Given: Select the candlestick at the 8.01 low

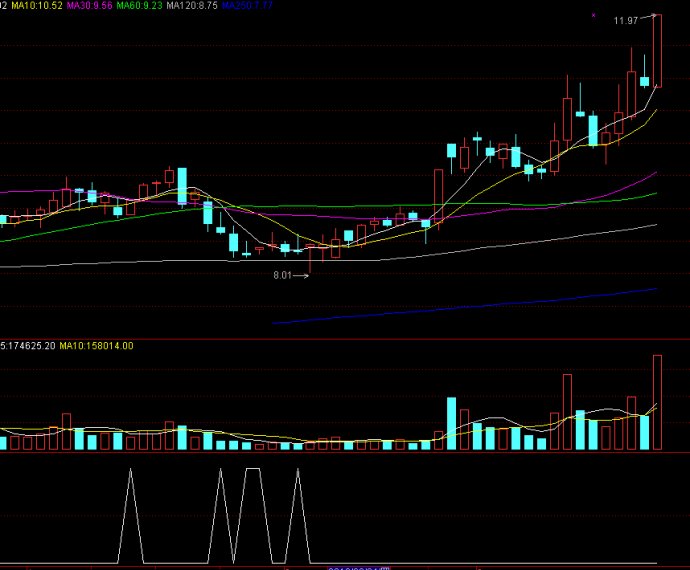Looking at the screenshot, I should click(x=310, y=256).
